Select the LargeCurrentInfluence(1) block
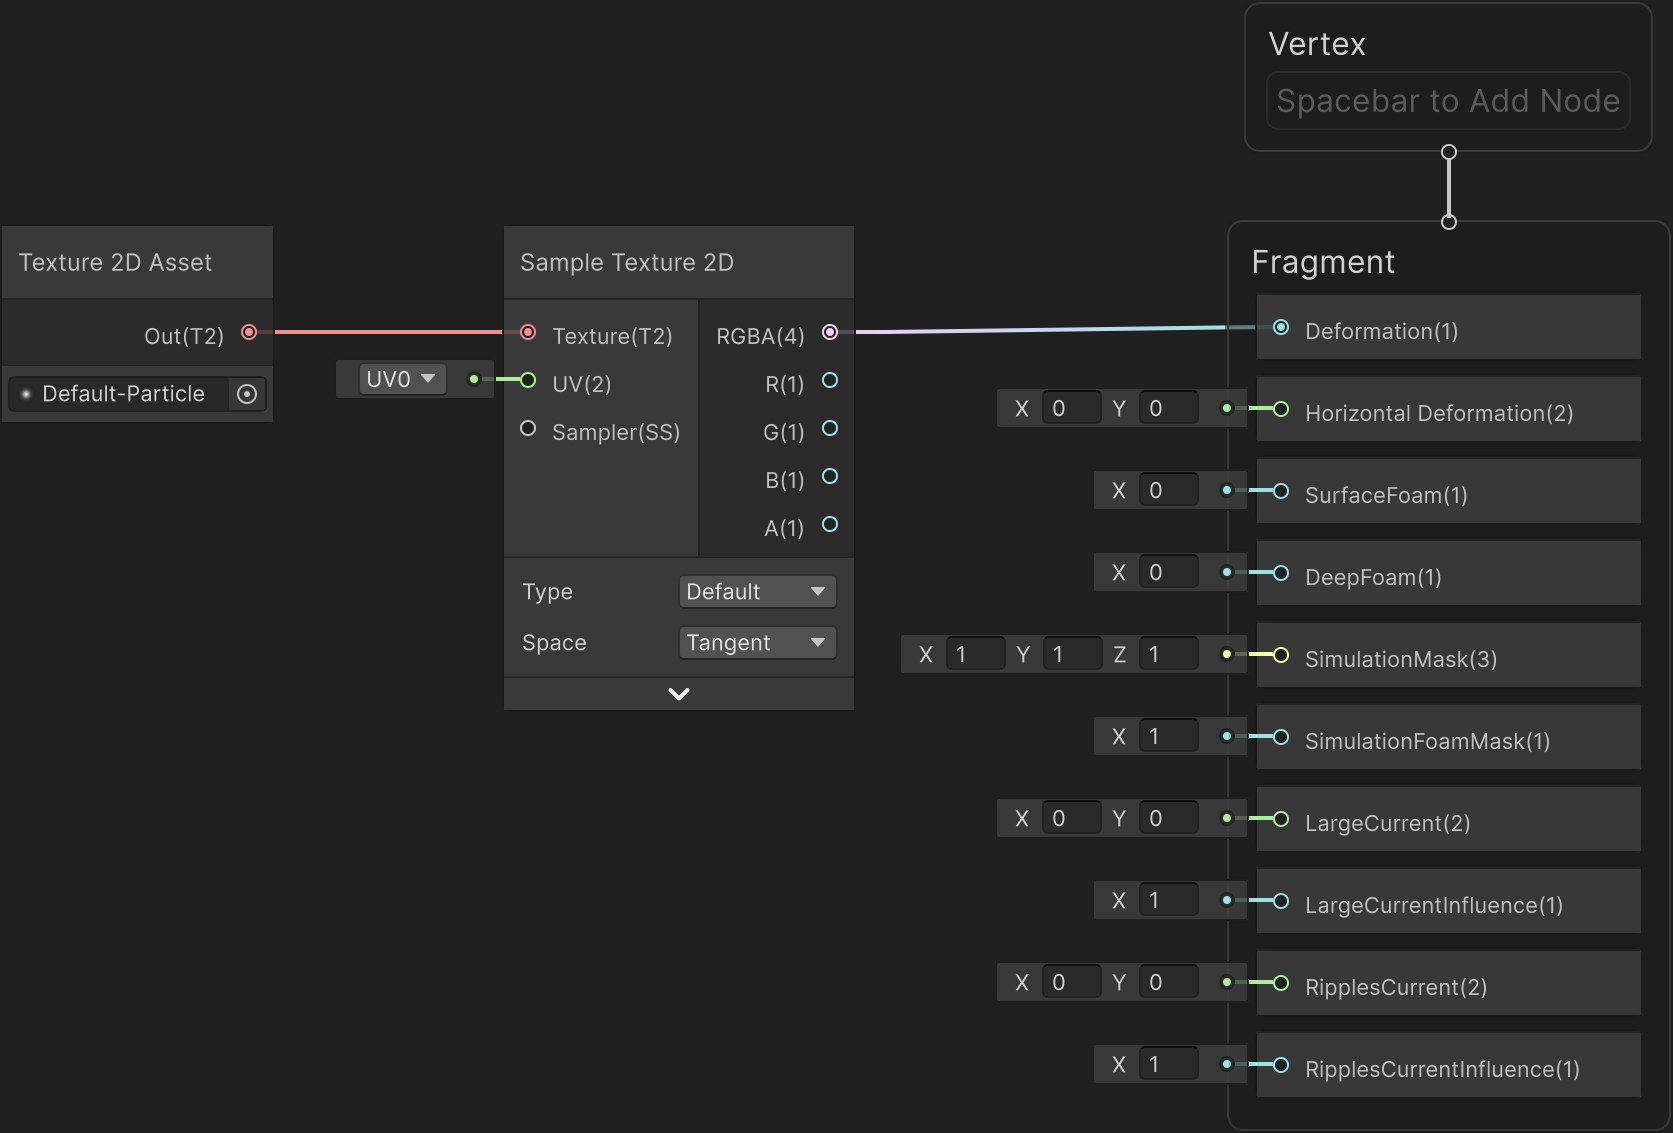 pyautogui.click(x=1447, y=904)
